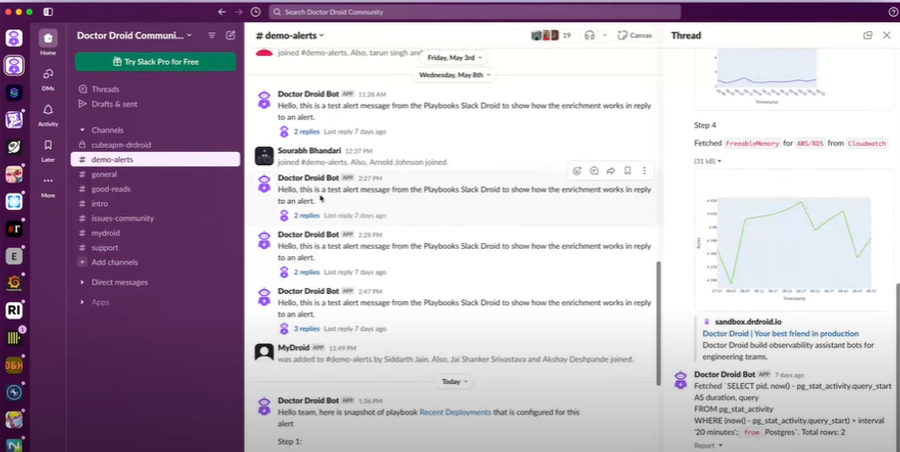Click the Thread panel scrollbar
This screenshot has width=900, height=452.
[x=897, y=368]
